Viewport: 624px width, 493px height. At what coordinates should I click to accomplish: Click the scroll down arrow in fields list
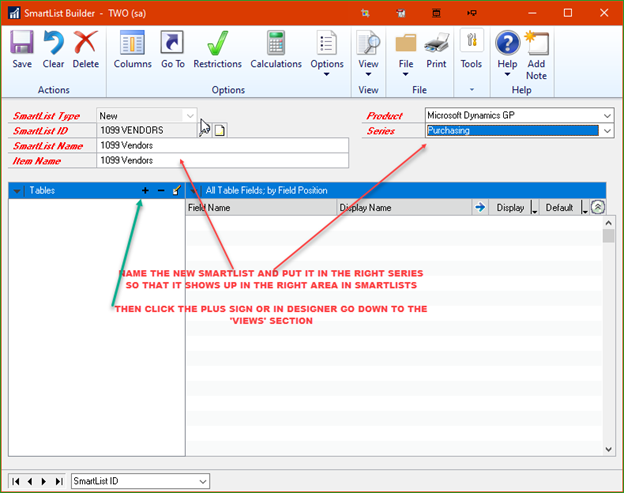tap(608, 449)
